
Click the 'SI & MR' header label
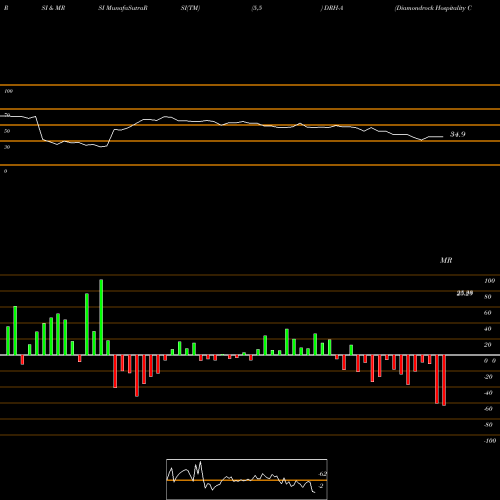tap(53, 8)
